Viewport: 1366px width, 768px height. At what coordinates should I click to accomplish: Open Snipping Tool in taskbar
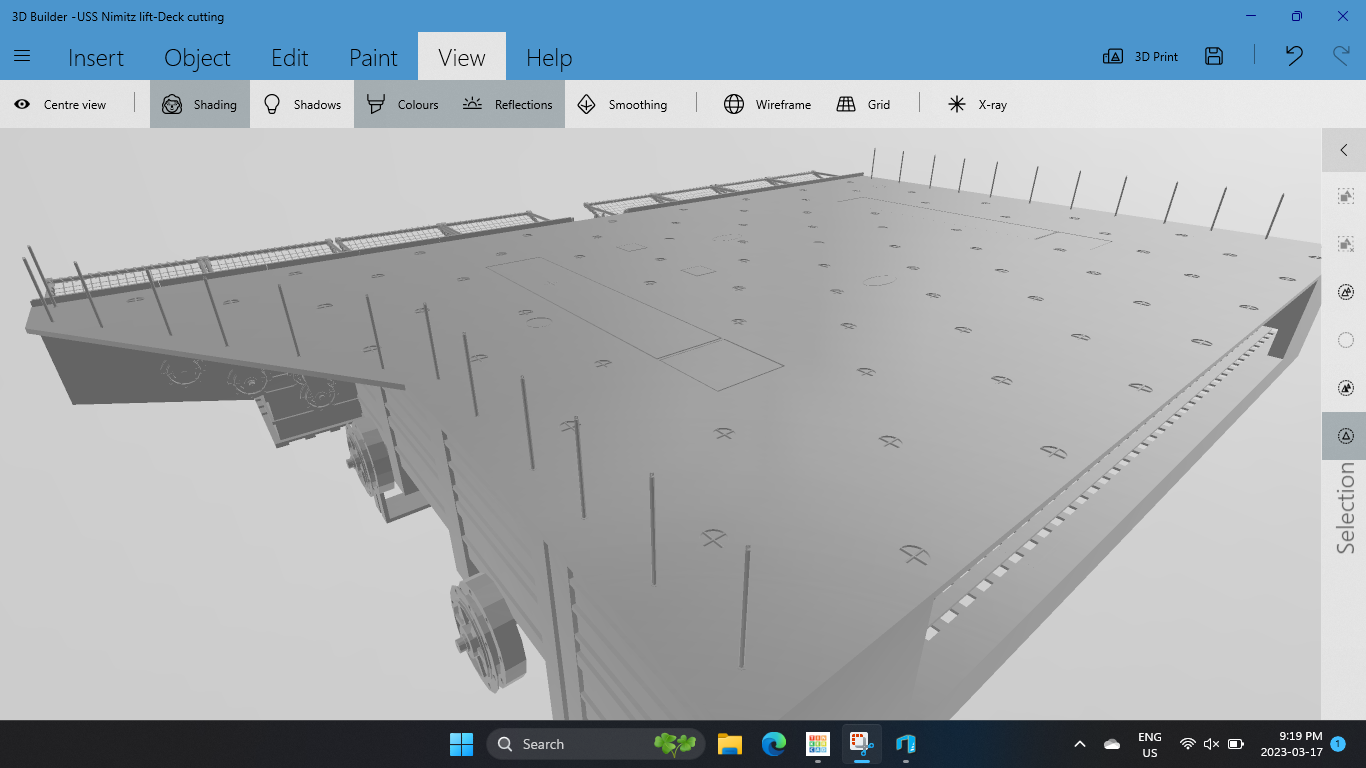click(x=862, y=744)
